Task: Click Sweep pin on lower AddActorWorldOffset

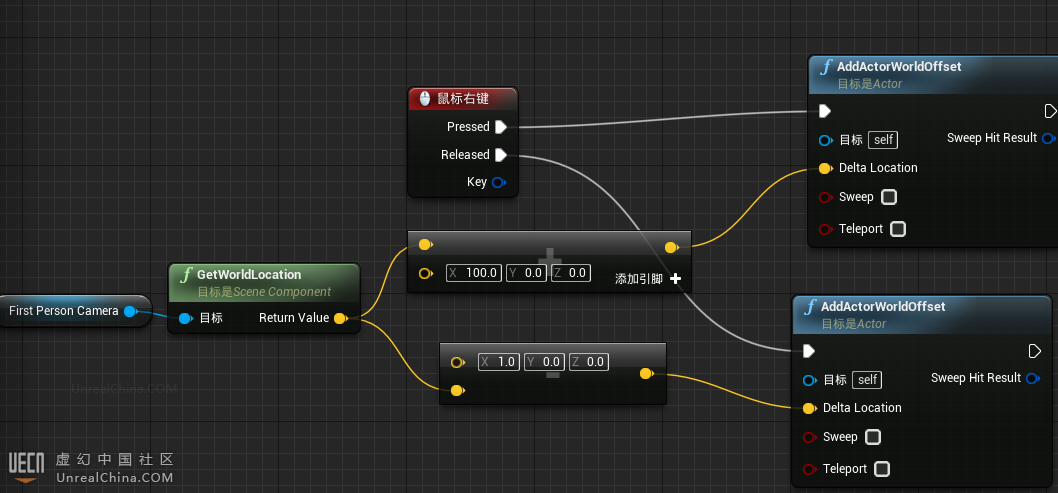Action: tap(810, 437)
